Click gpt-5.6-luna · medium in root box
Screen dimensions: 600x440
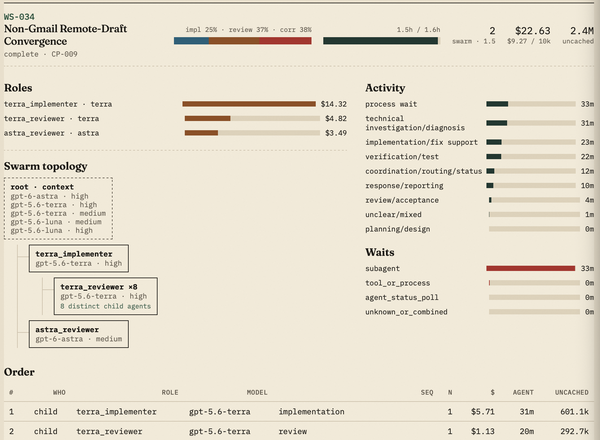click(x=56, y=222)
